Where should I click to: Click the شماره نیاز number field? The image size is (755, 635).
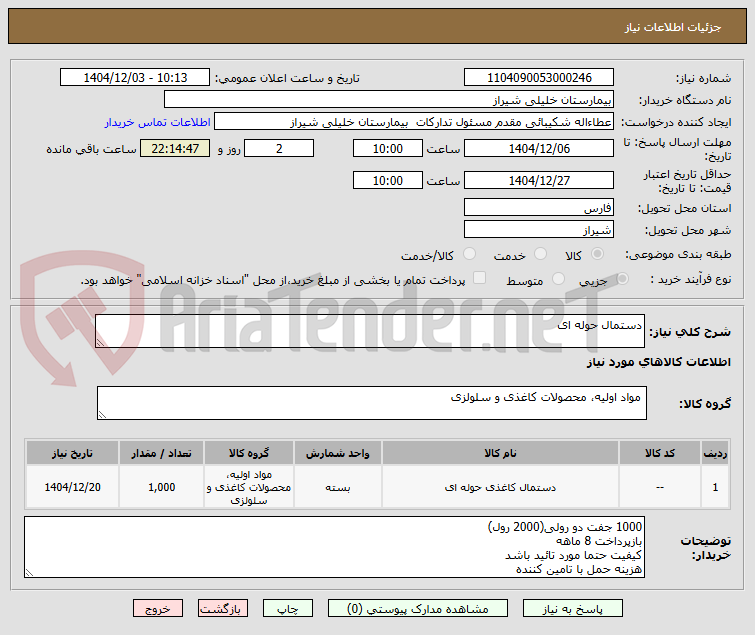pyautogui.click(x=539, y=77)
